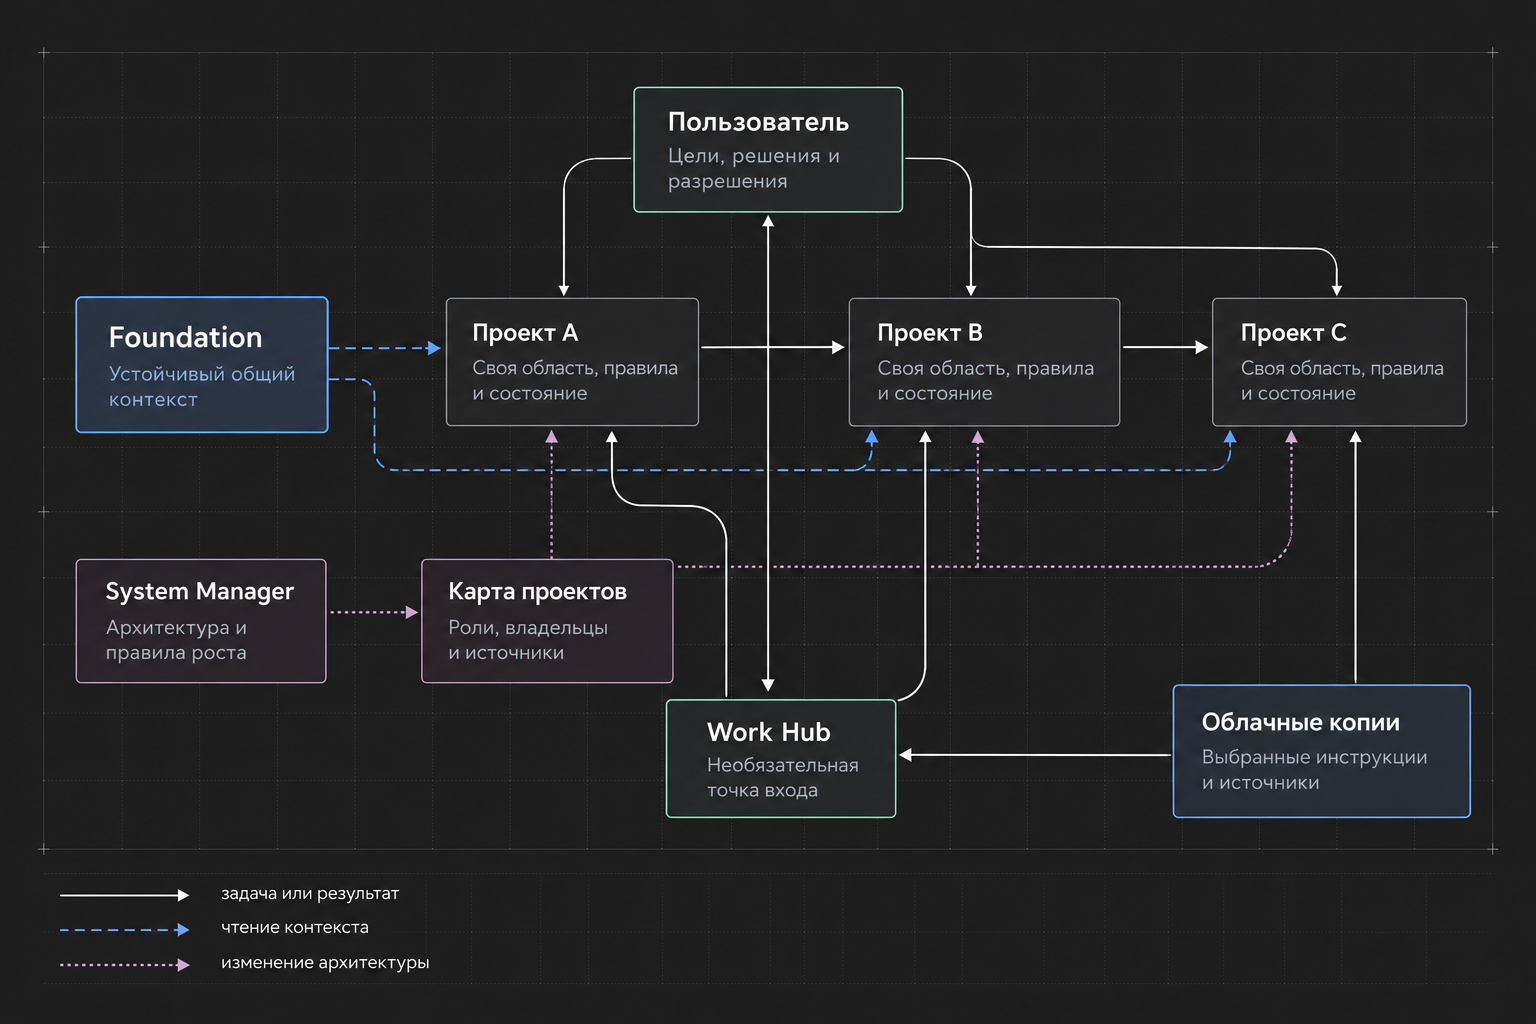Click the description text inside Проект A
The width and height of the screenshot is (1536, 1024).
(x=575, y=381)
